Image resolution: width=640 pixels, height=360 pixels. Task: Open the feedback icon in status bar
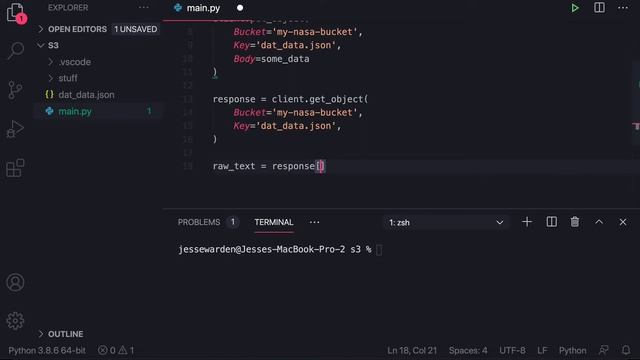604,350
